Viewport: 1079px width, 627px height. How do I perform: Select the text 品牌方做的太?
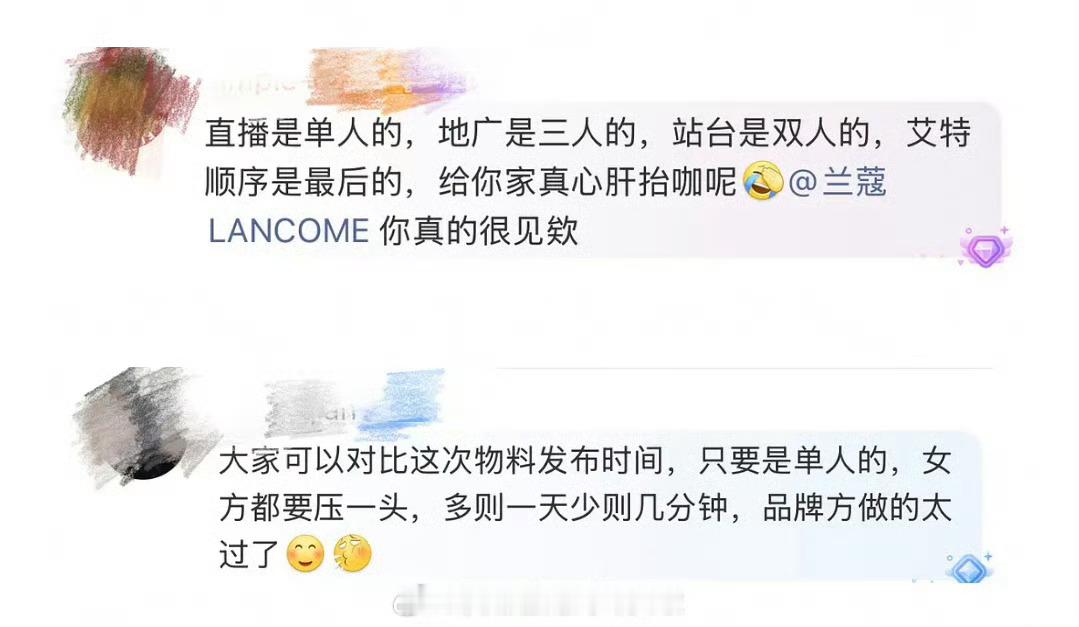(x=857, y=509)
